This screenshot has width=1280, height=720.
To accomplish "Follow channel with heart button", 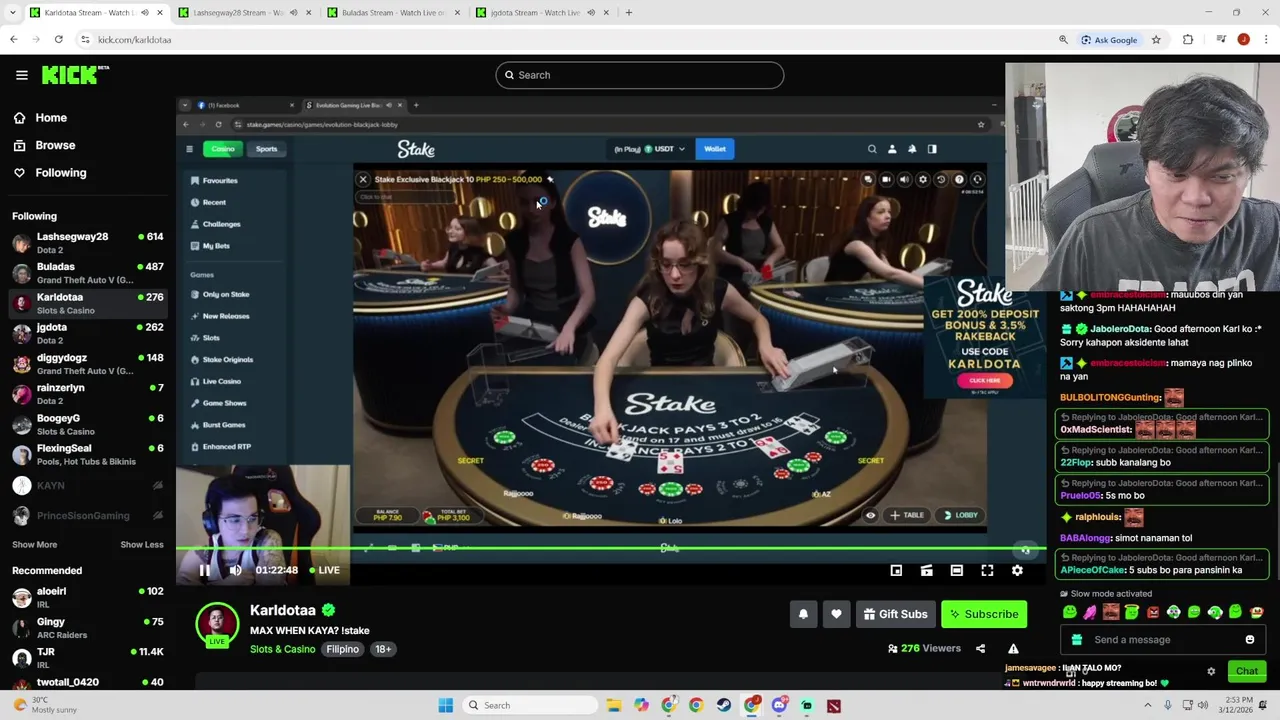I will click(836, 614).
